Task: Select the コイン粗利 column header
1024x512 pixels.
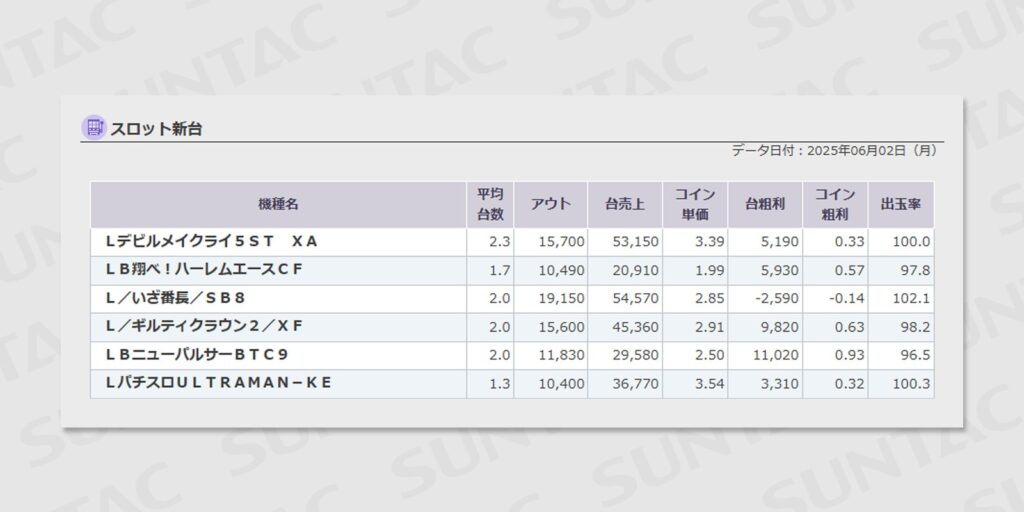Action: click(x=835, y=204)
